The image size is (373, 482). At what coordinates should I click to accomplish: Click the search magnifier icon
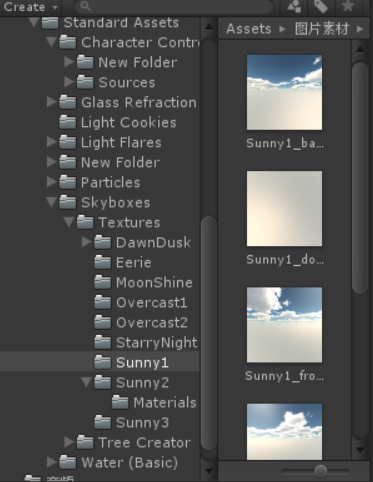pos(86,6)
